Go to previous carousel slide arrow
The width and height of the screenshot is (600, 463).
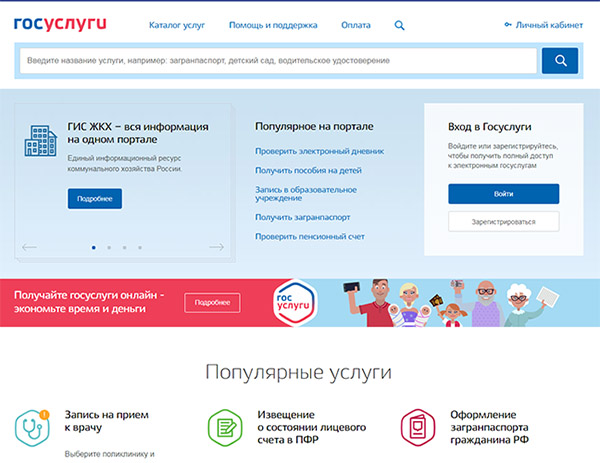(x=29, y=247)
